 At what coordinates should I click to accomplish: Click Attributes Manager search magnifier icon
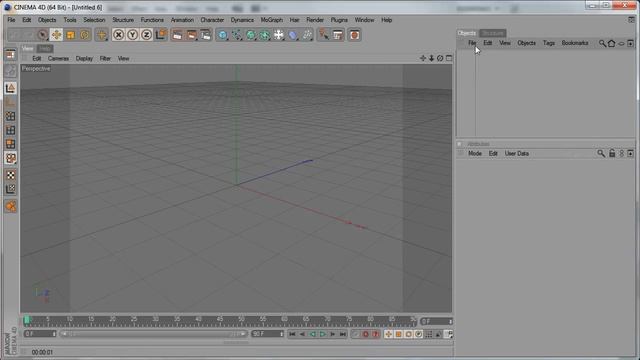(x=601, y=153)
